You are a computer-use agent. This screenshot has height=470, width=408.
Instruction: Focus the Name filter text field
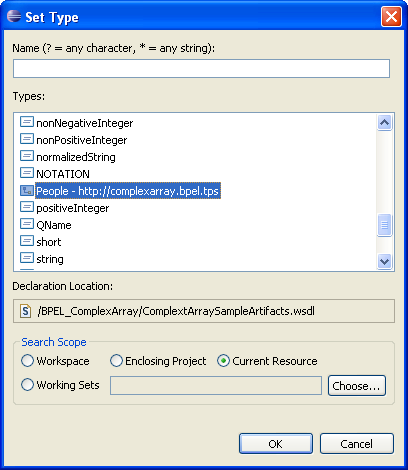[201, 69]
